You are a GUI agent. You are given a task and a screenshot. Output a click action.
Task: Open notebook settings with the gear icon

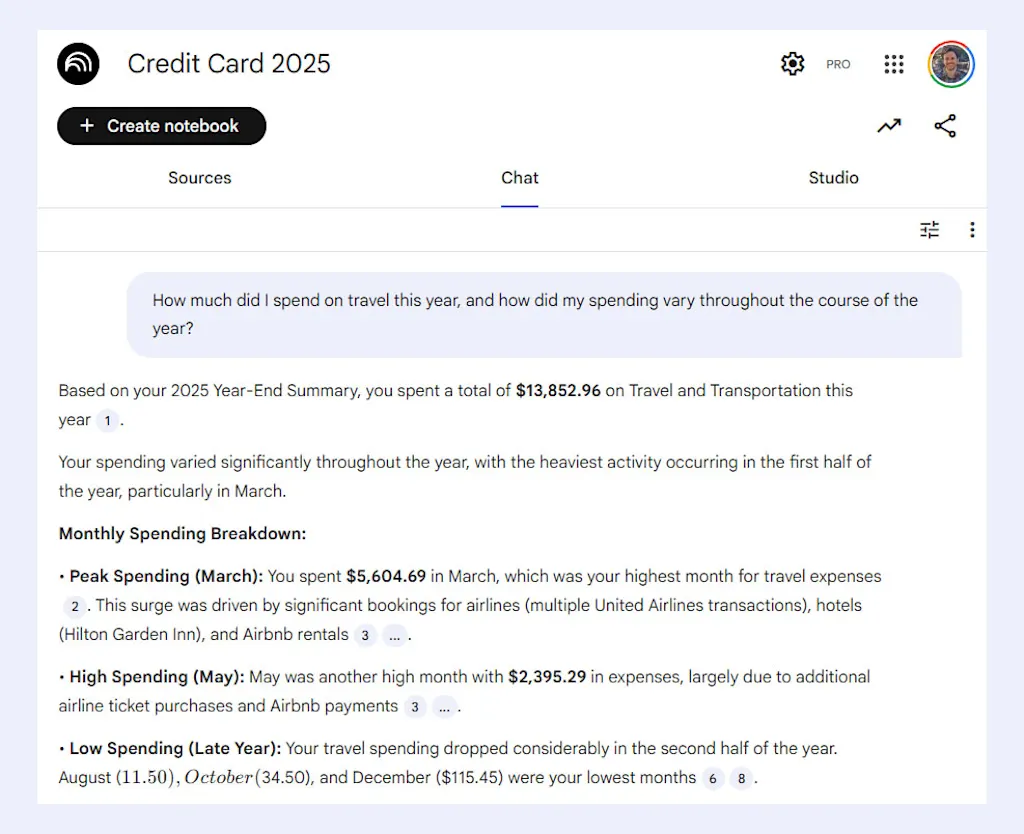792,63
